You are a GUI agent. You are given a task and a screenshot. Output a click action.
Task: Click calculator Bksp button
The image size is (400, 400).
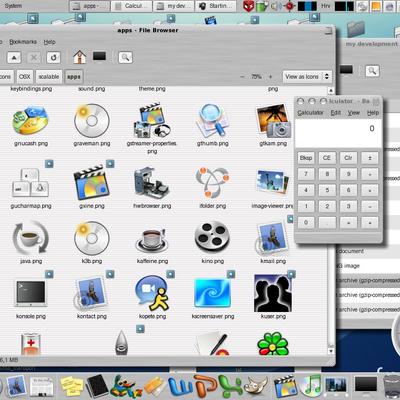pyautogui.click(x=306, y=158)
